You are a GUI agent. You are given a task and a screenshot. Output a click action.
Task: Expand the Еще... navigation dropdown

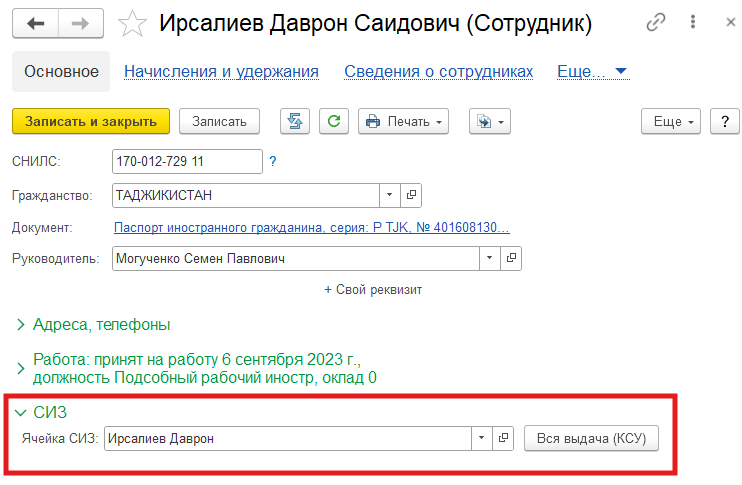click(x=593, y=71)
